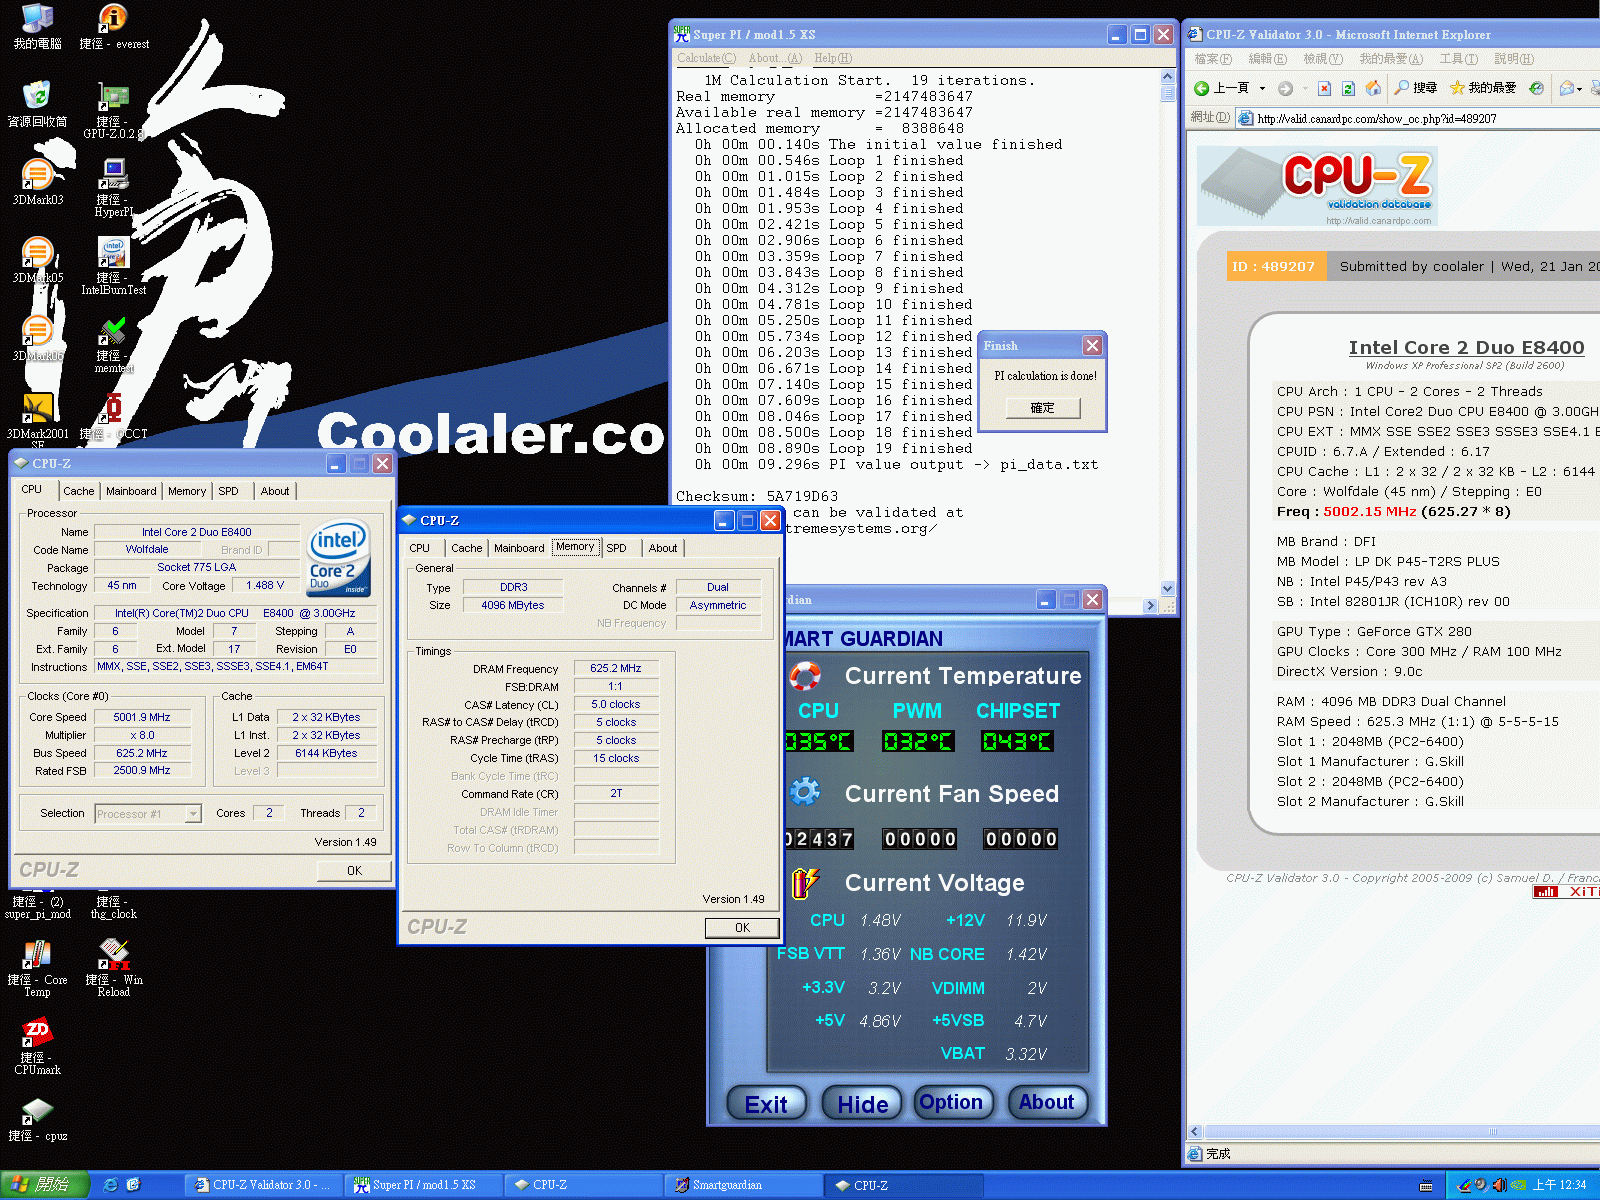Click the Internet Explorer address bar URL
Screen dimensions: 1600x1200
pos(1377,118)
